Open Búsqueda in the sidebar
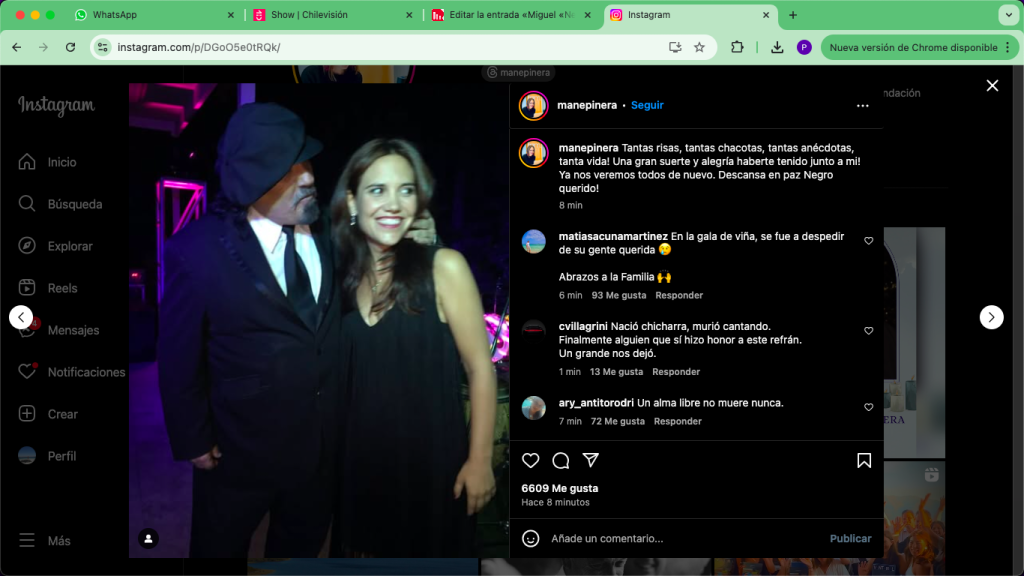 tap(61, 204)
